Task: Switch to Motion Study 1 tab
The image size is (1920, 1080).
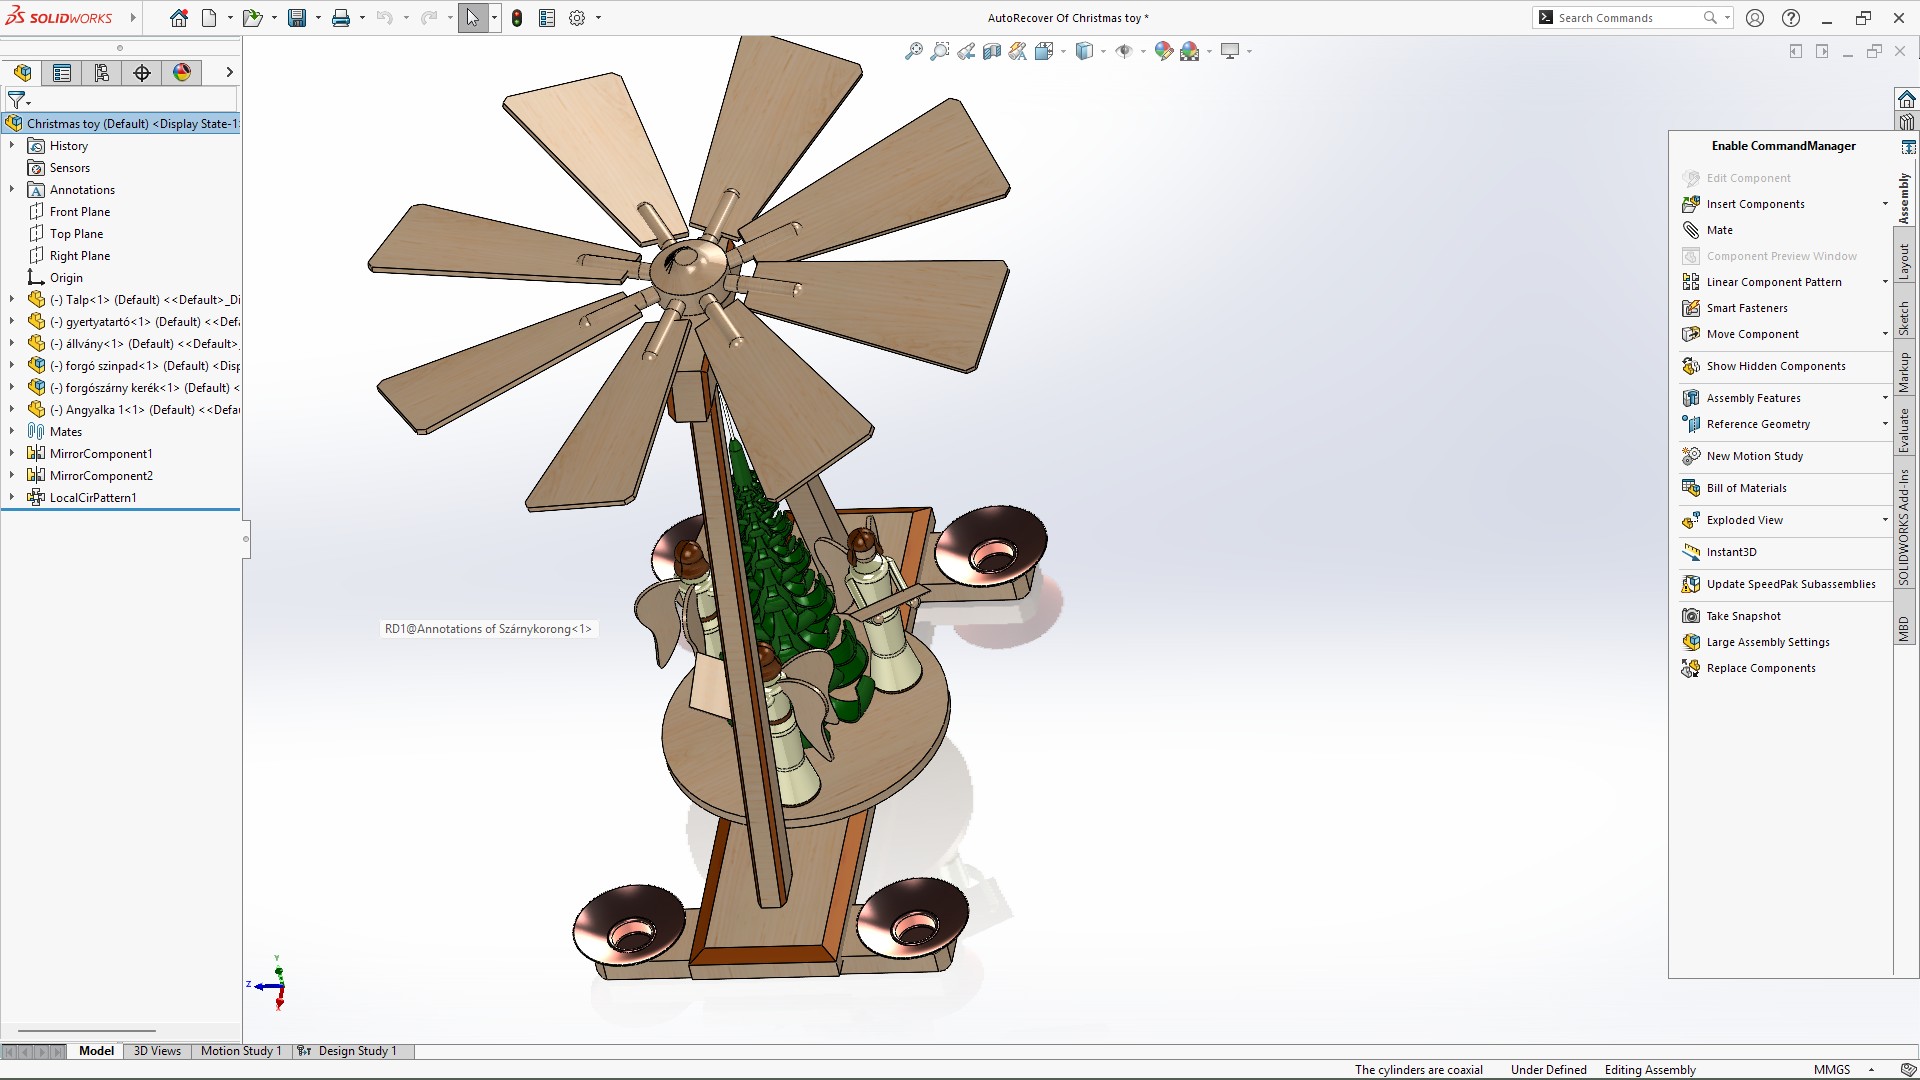Action: (x=240, y=1051)
